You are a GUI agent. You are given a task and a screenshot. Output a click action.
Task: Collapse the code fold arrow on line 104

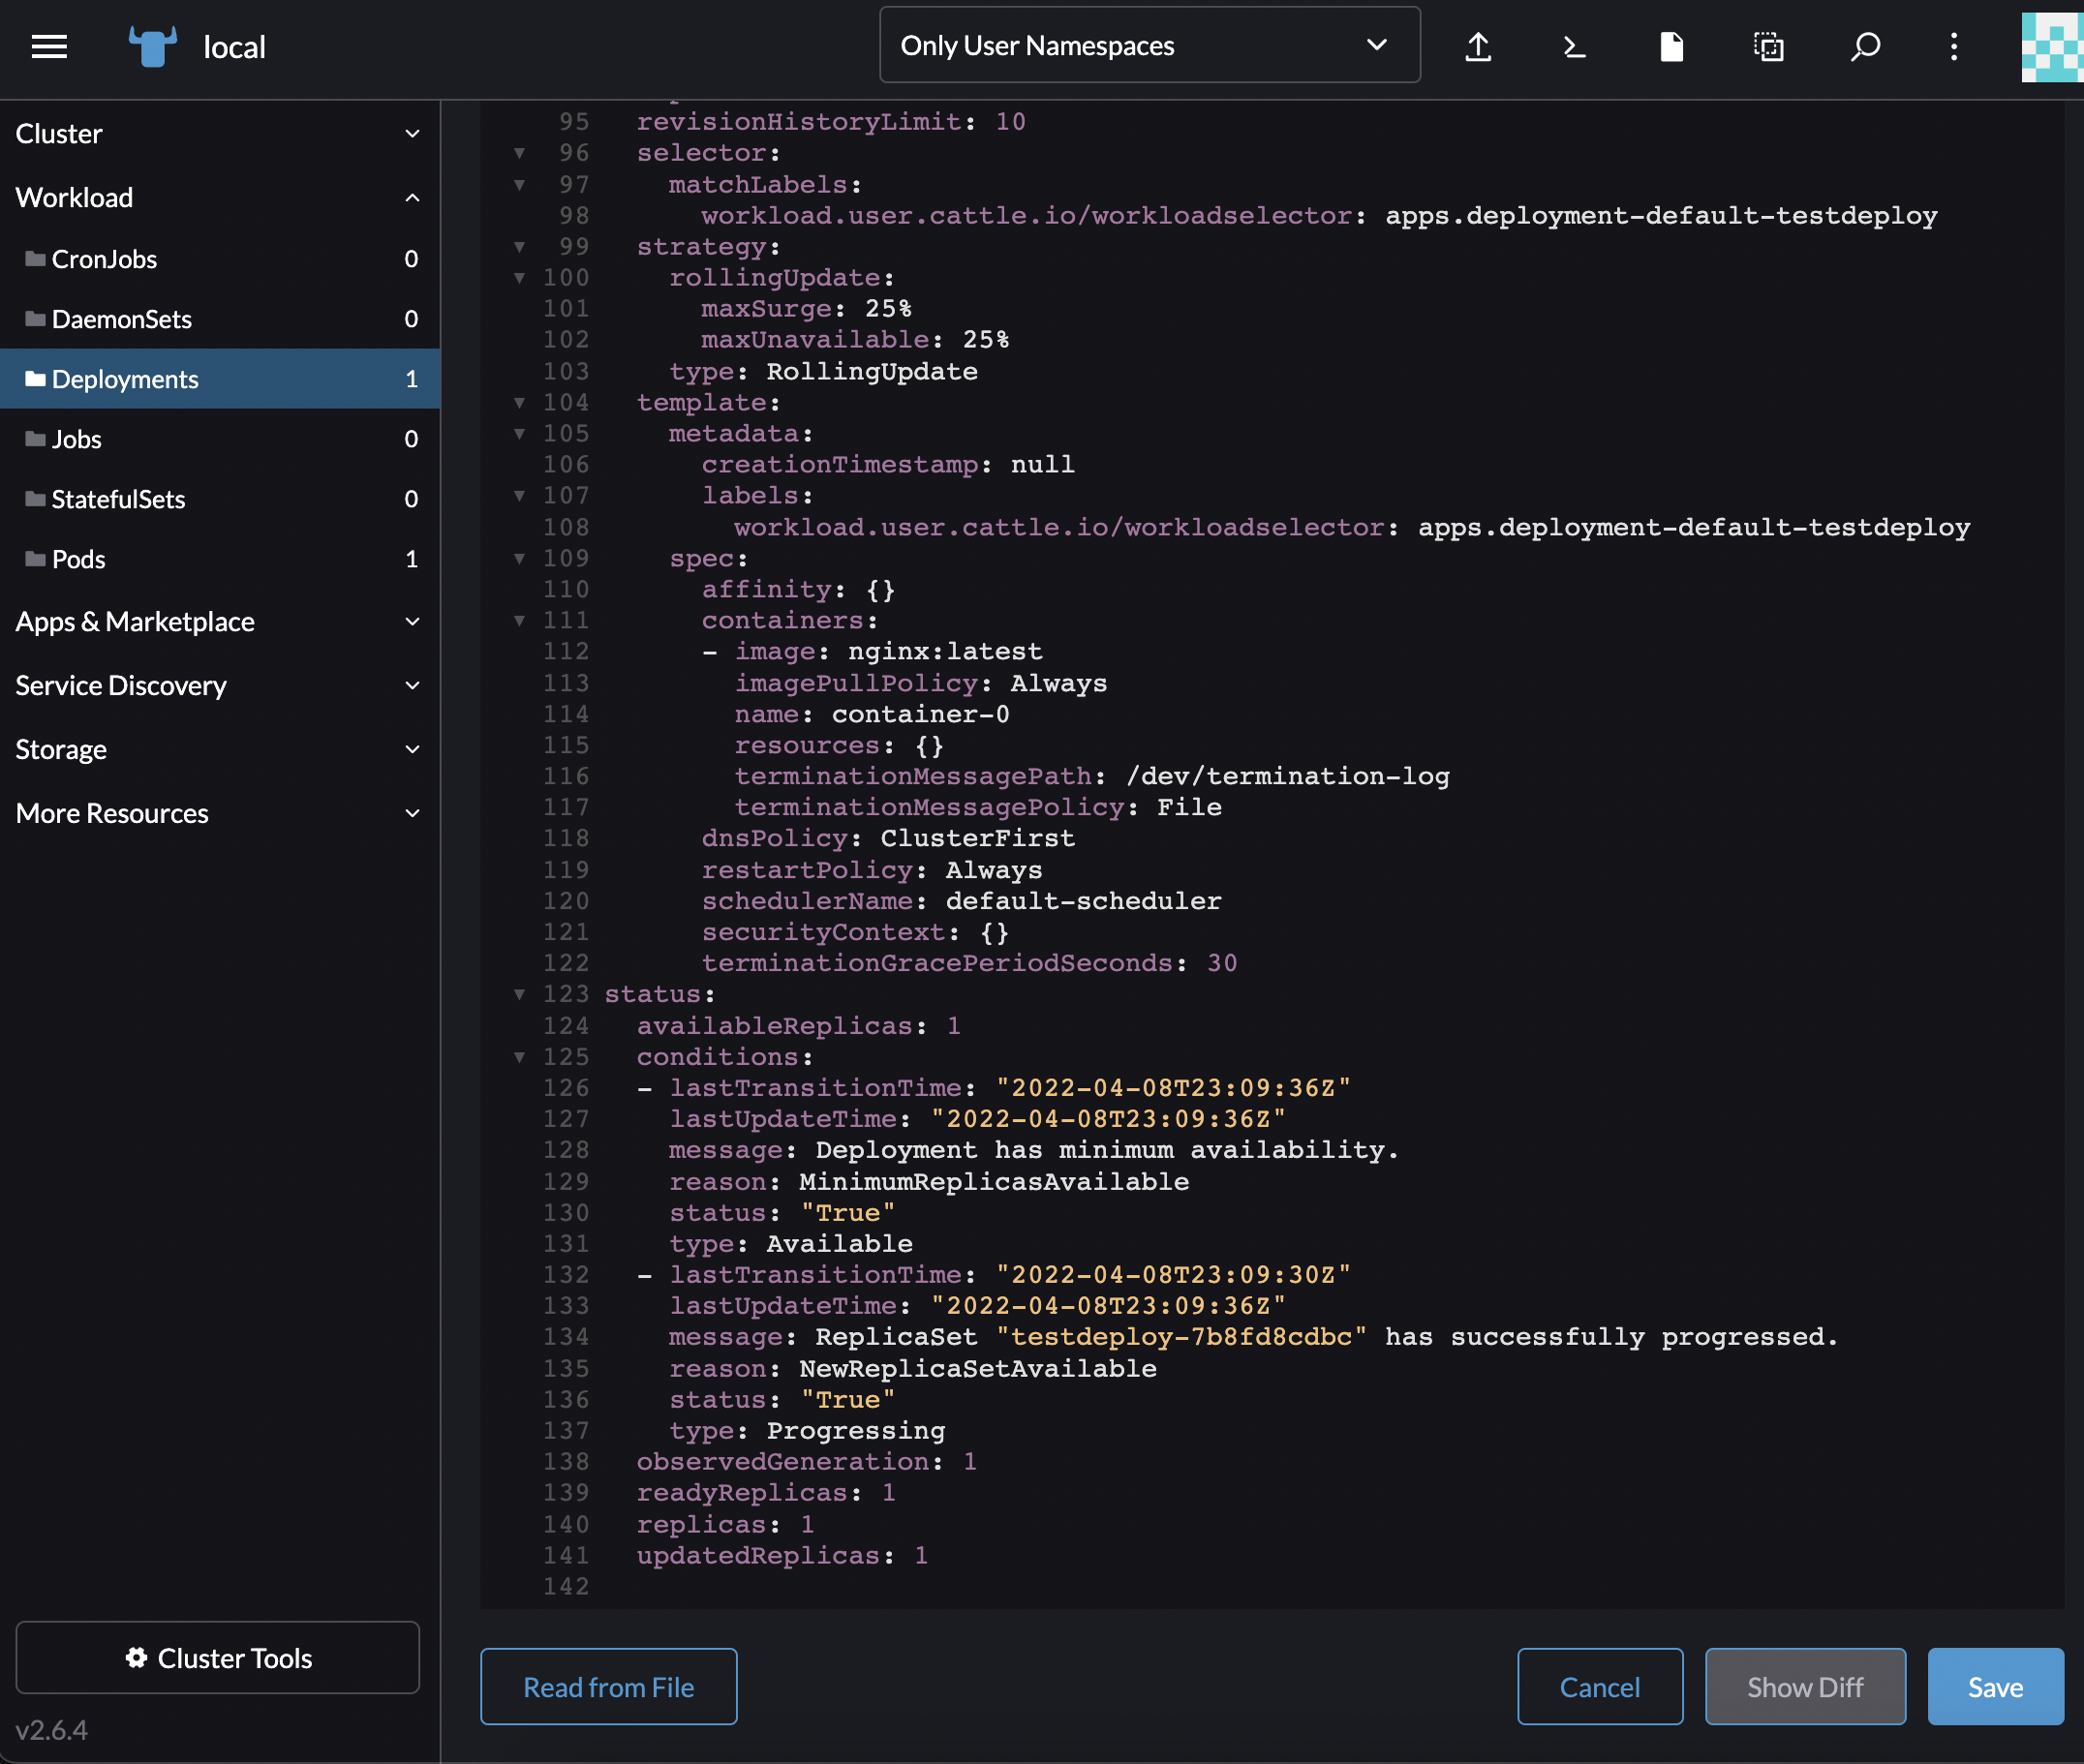(519, 402)
